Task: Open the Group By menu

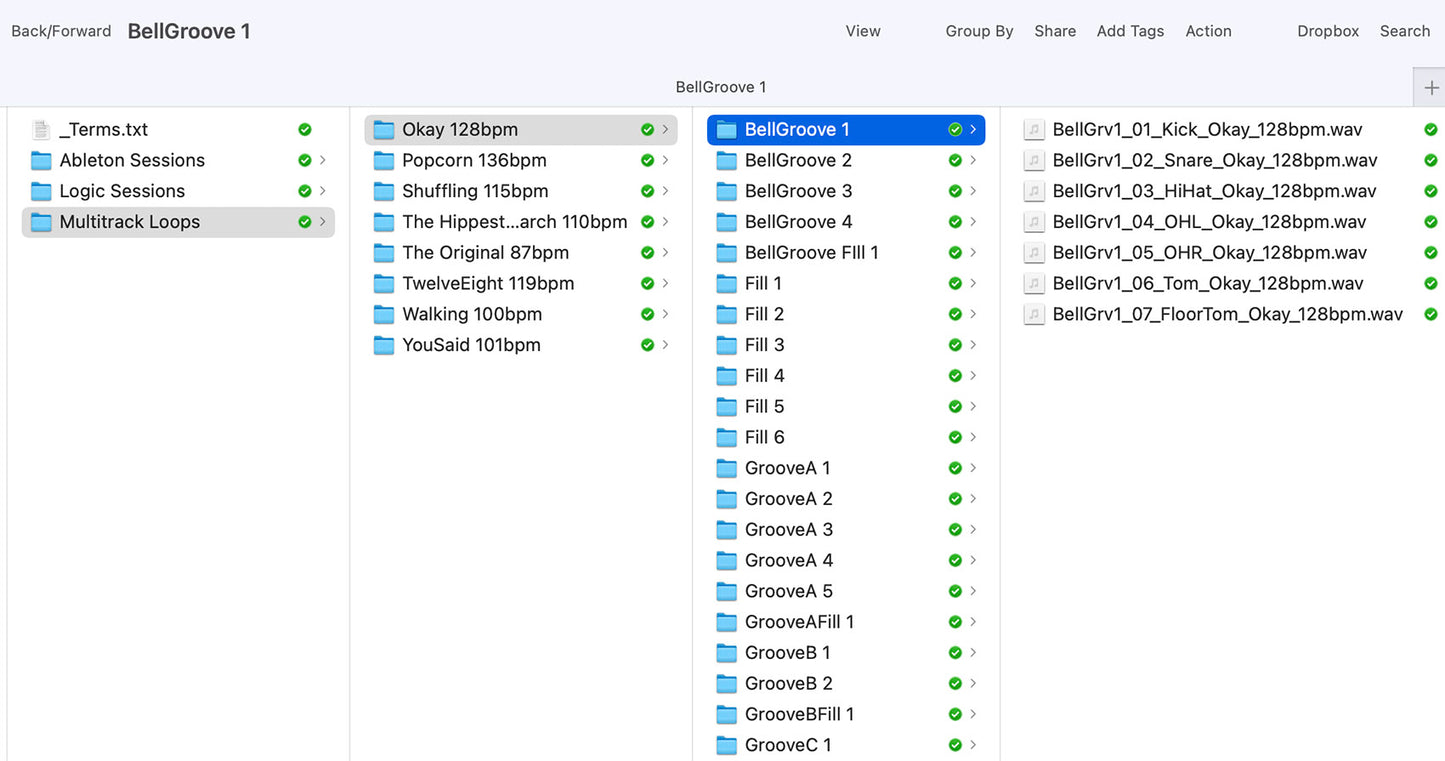Action: (979, 31)
